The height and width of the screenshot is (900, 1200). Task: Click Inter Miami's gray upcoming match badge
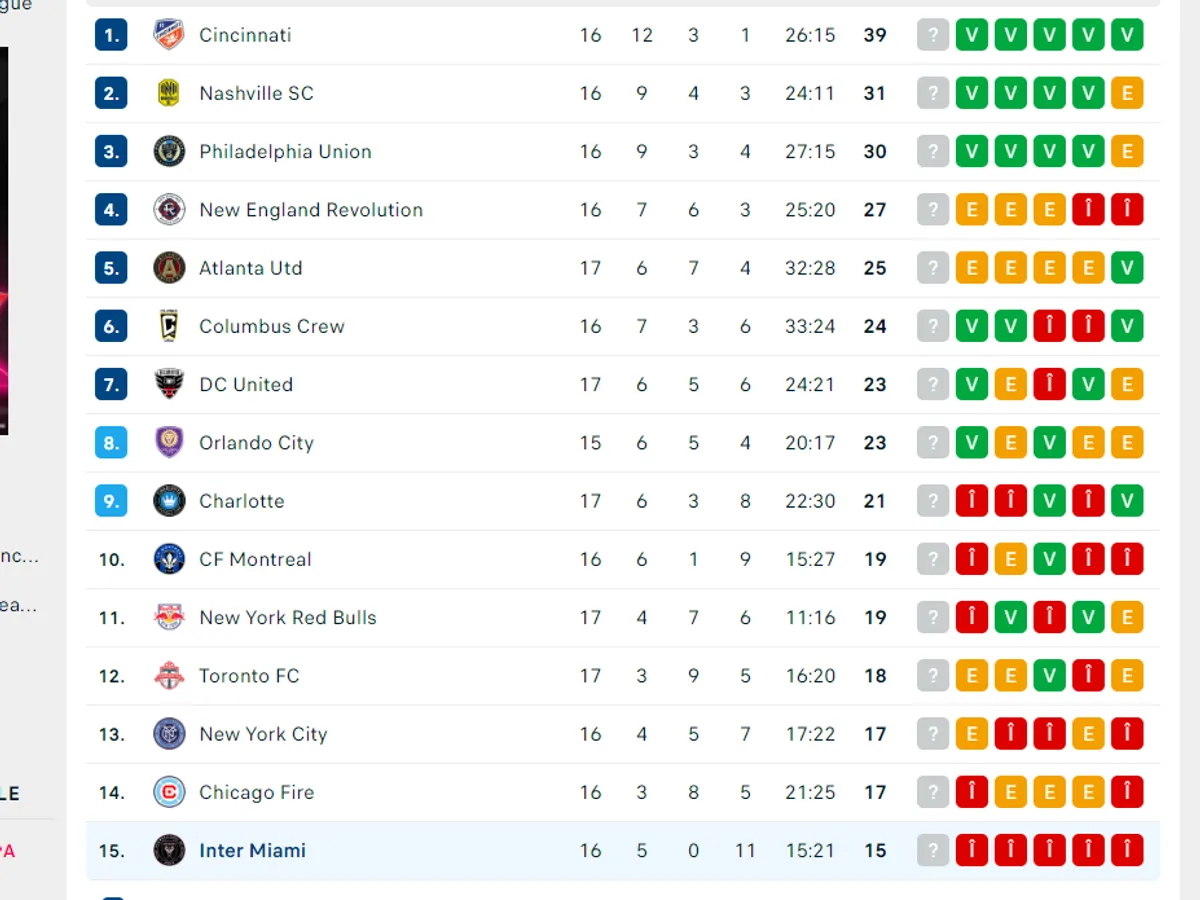pos(933,851)
